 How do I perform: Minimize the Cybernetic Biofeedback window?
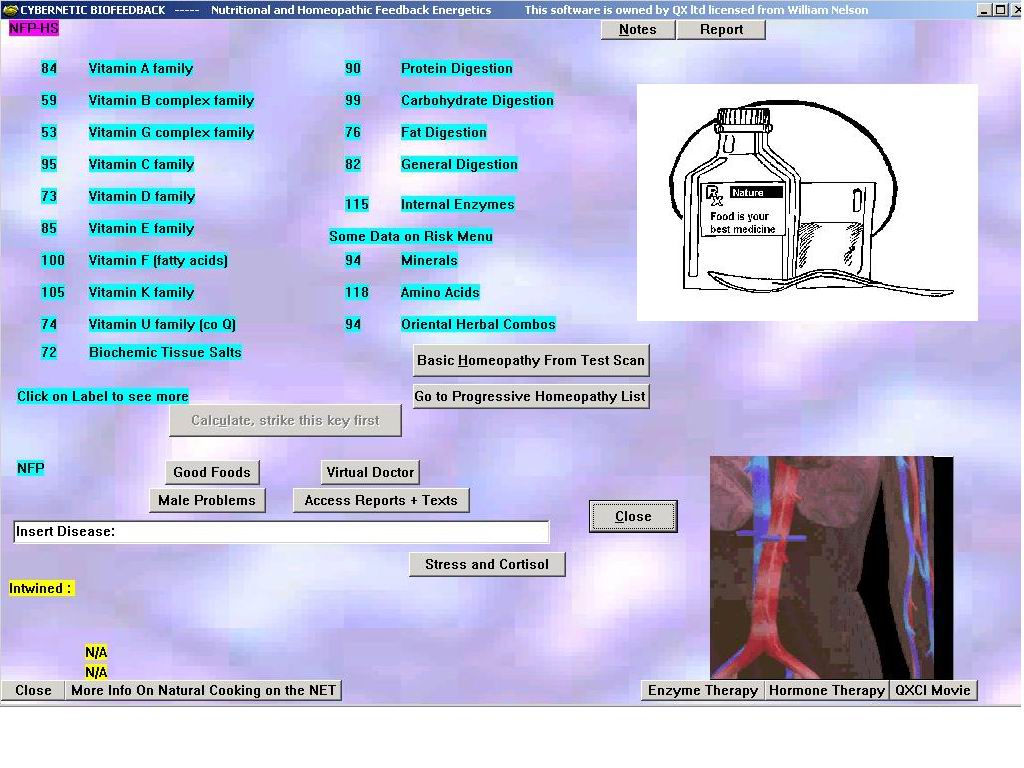pyautogui.click(x=984, y=10)
